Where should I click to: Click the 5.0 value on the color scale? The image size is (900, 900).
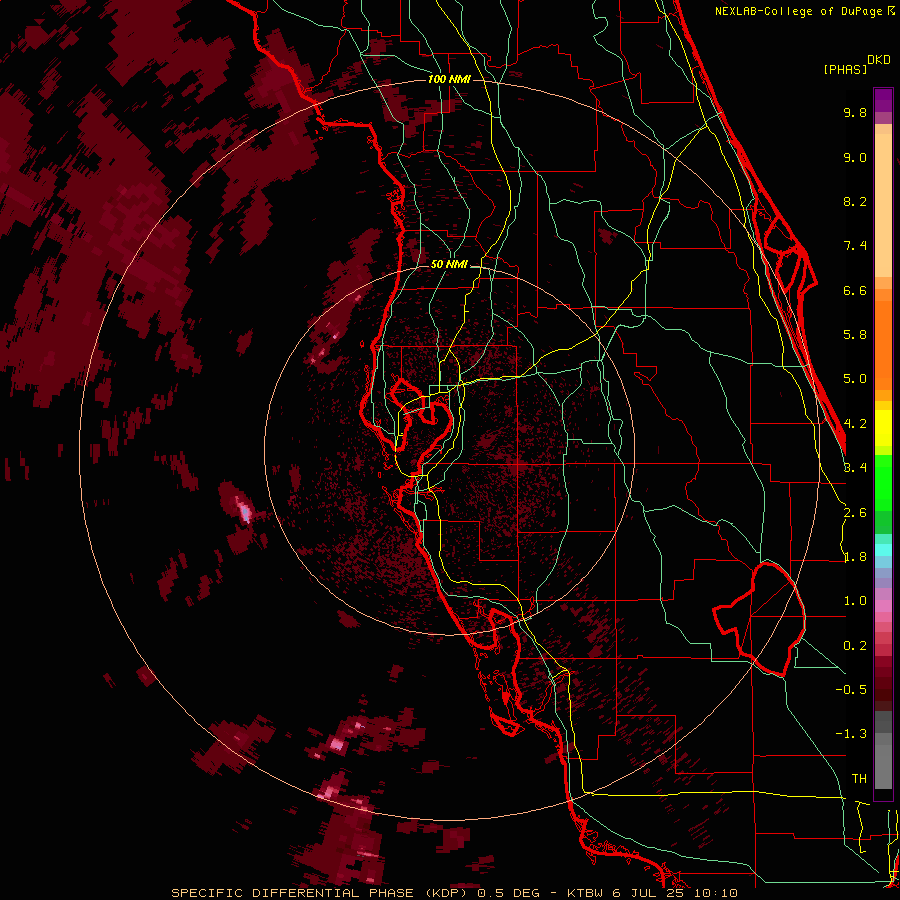coord(855,379)
